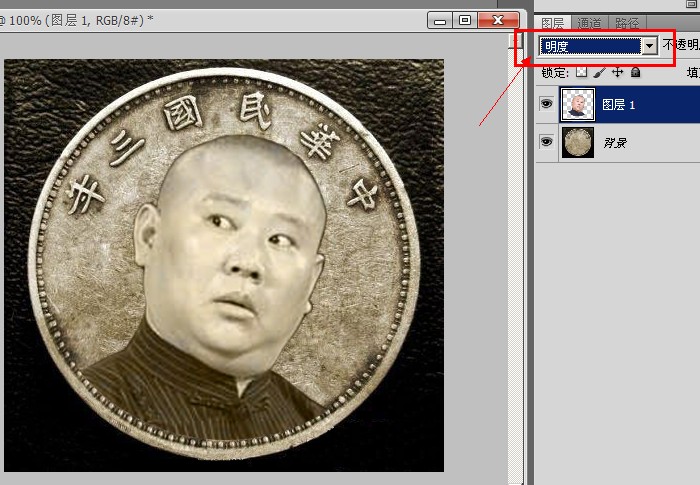Select the 图层 1 layer thumbnail

(x=578, y=105)
